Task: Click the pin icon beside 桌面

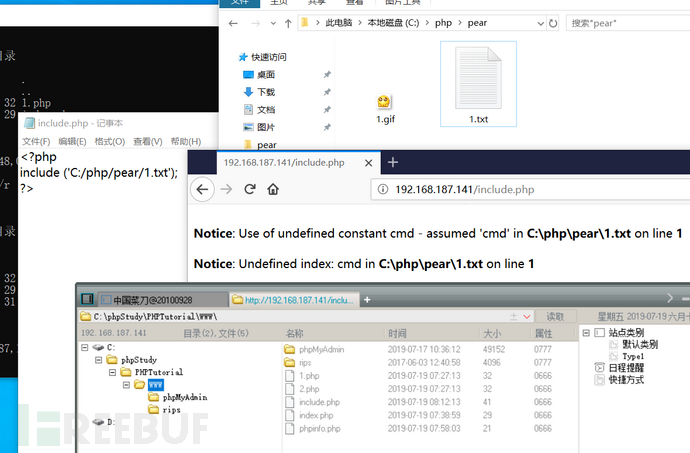Action: pos(327,74)
